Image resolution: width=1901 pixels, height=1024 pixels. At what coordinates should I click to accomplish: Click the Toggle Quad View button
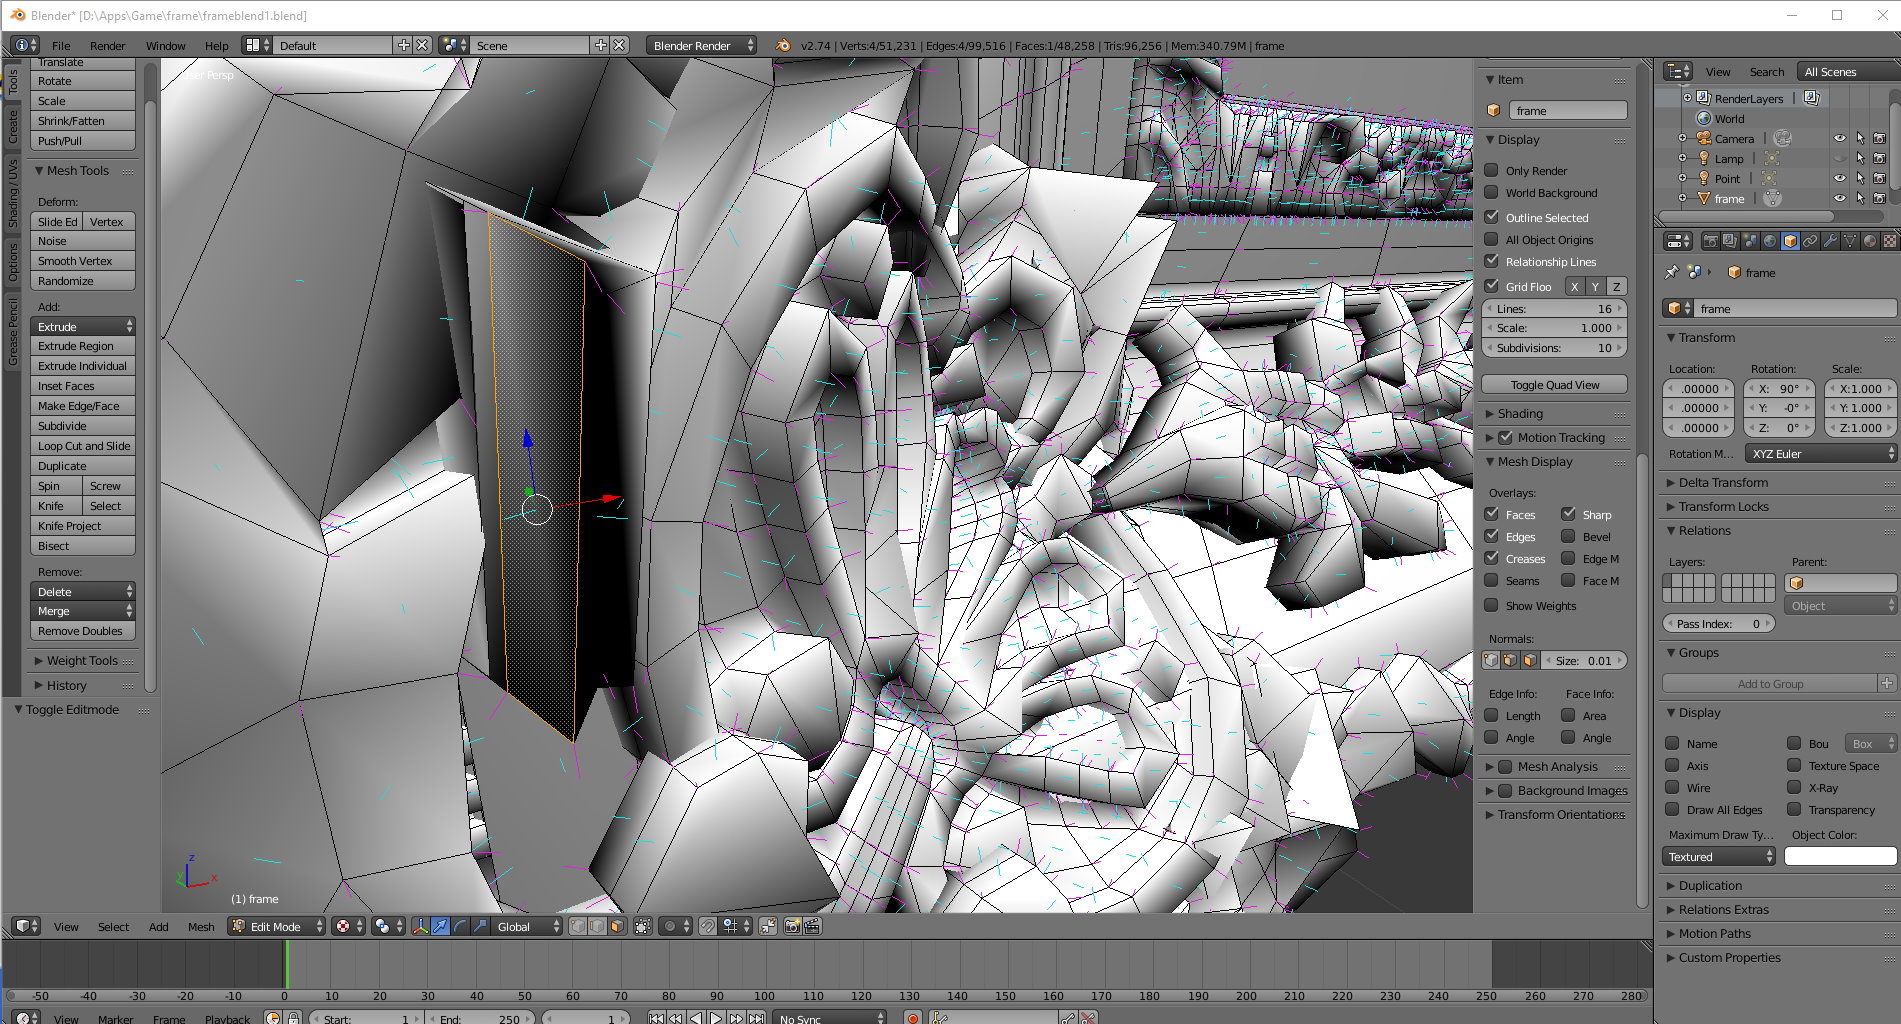tap(1555, 385)
